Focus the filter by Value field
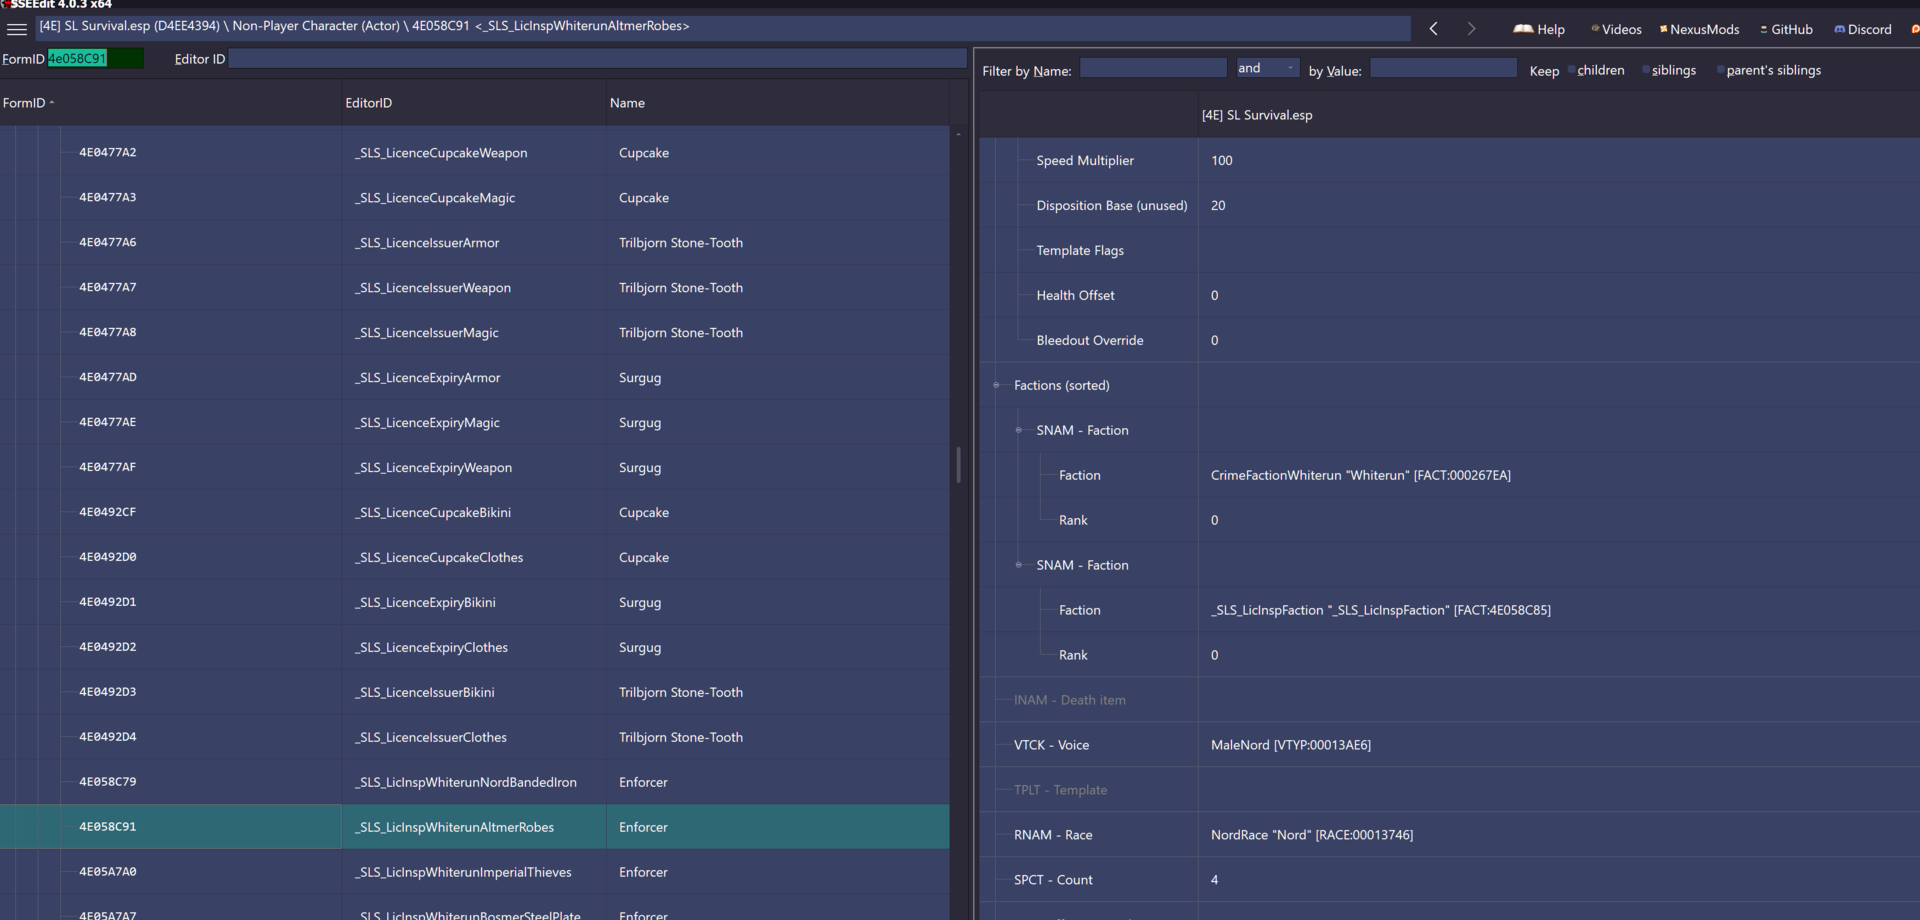1920x920 pixels. [x=1443, y=68]
